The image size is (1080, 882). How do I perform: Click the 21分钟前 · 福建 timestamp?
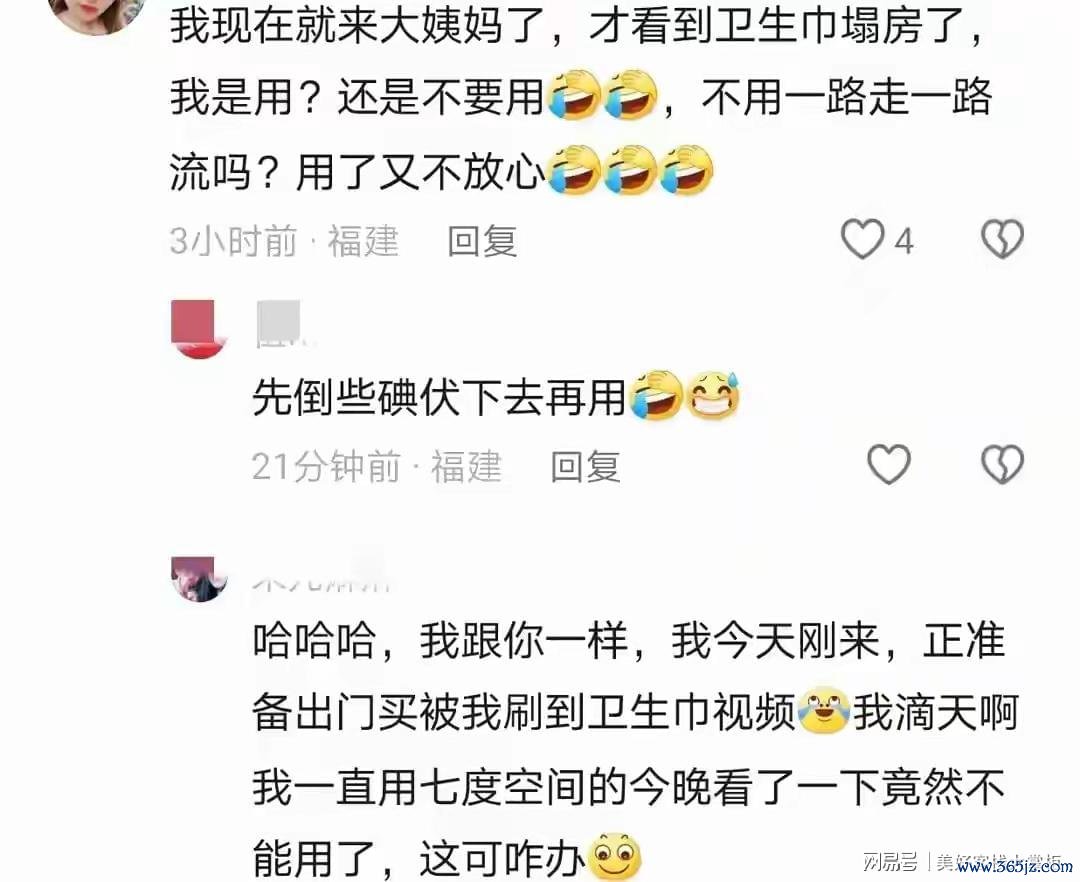coord(377,467)
